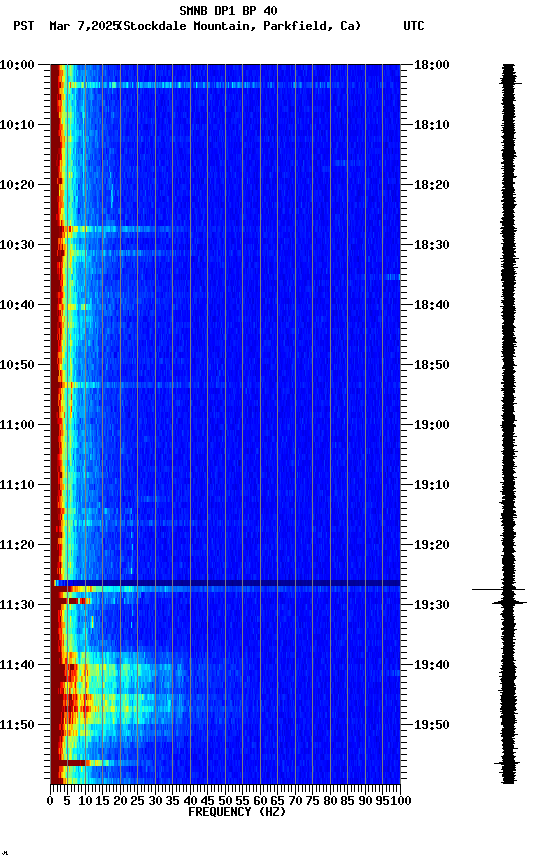Click the dark blue data gap band near 11:26

227,583
